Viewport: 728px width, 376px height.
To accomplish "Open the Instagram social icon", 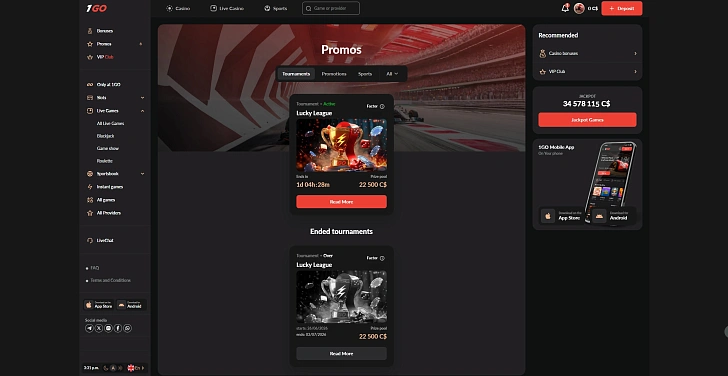I will [108, 328].
